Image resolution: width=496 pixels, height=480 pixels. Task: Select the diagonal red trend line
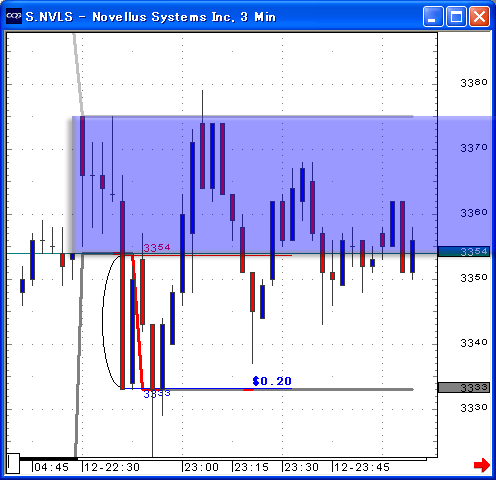point(138,322)
